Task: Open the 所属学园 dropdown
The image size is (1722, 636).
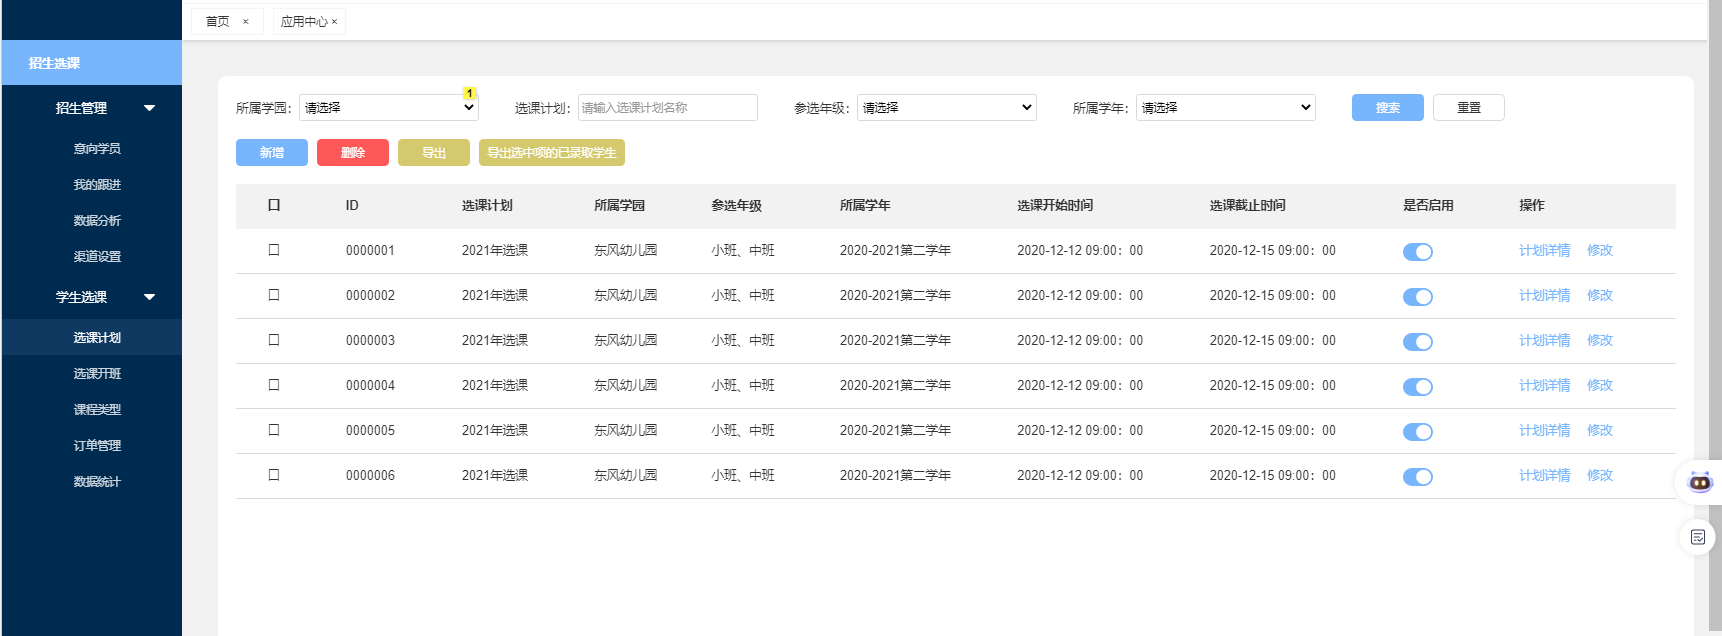Action: click(x=389, y=107)
